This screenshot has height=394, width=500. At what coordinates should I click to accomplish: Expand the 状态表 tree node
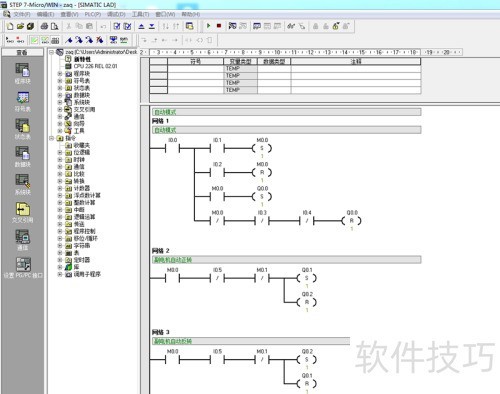pos(60,88)
